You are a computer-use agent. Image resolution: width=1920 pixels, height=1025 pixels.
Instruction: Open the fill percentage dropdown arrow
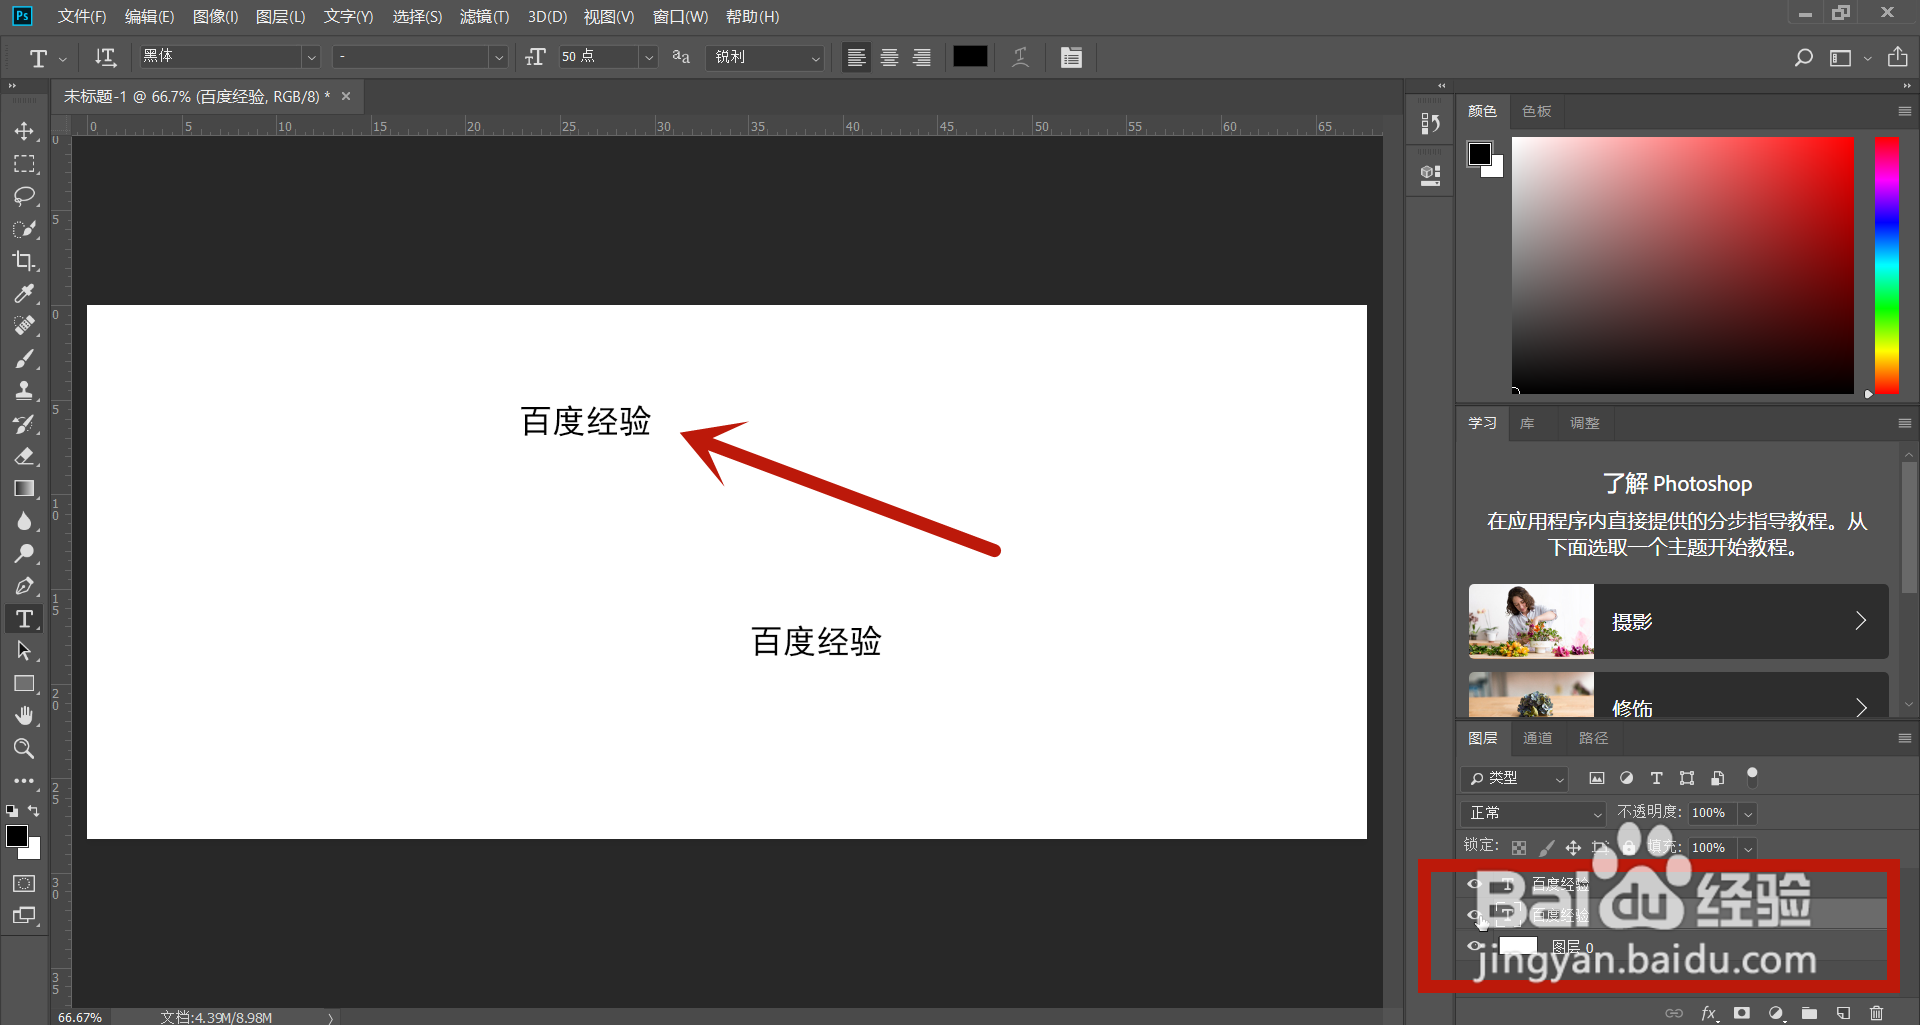tap(1748, 848)
